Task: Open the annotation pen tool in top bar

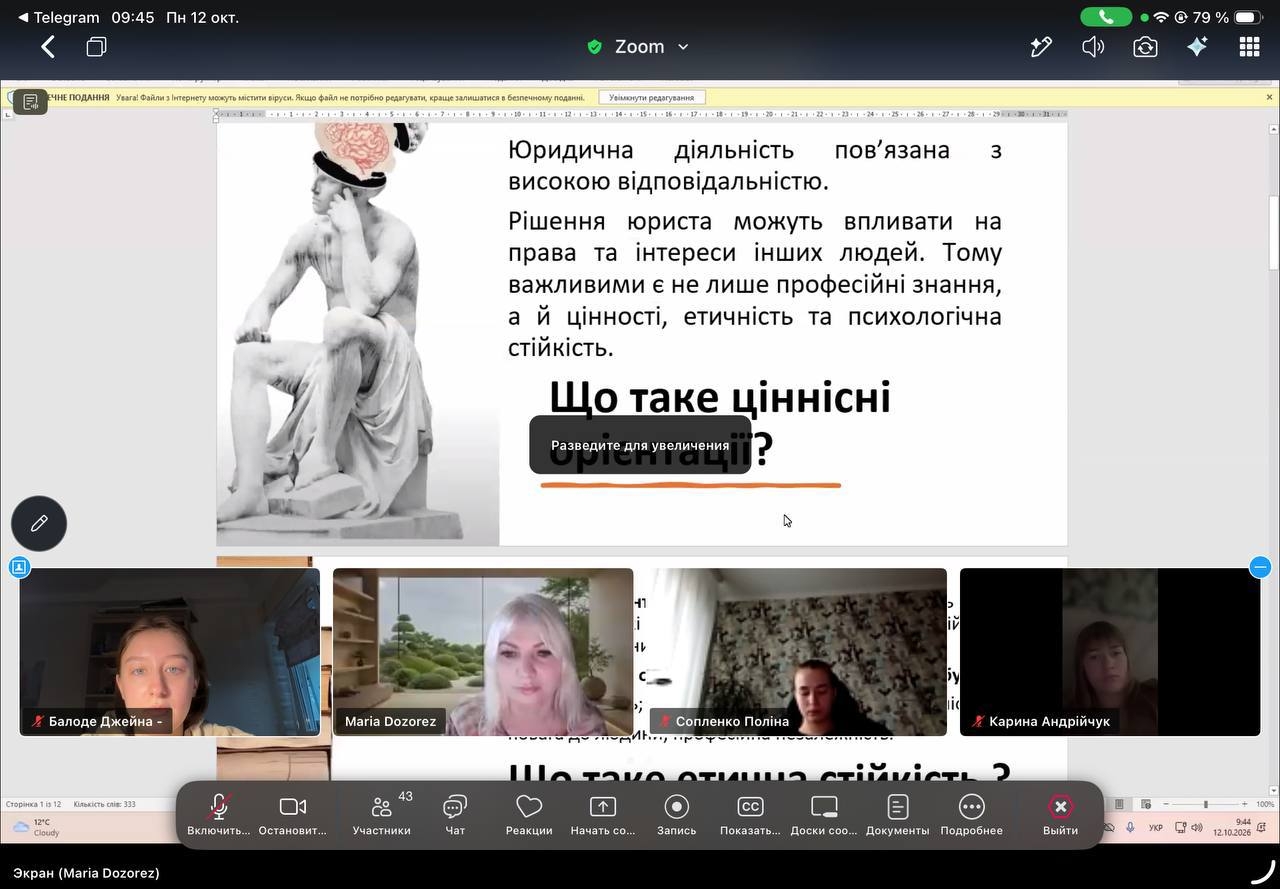Action: tap(1041, 47)
